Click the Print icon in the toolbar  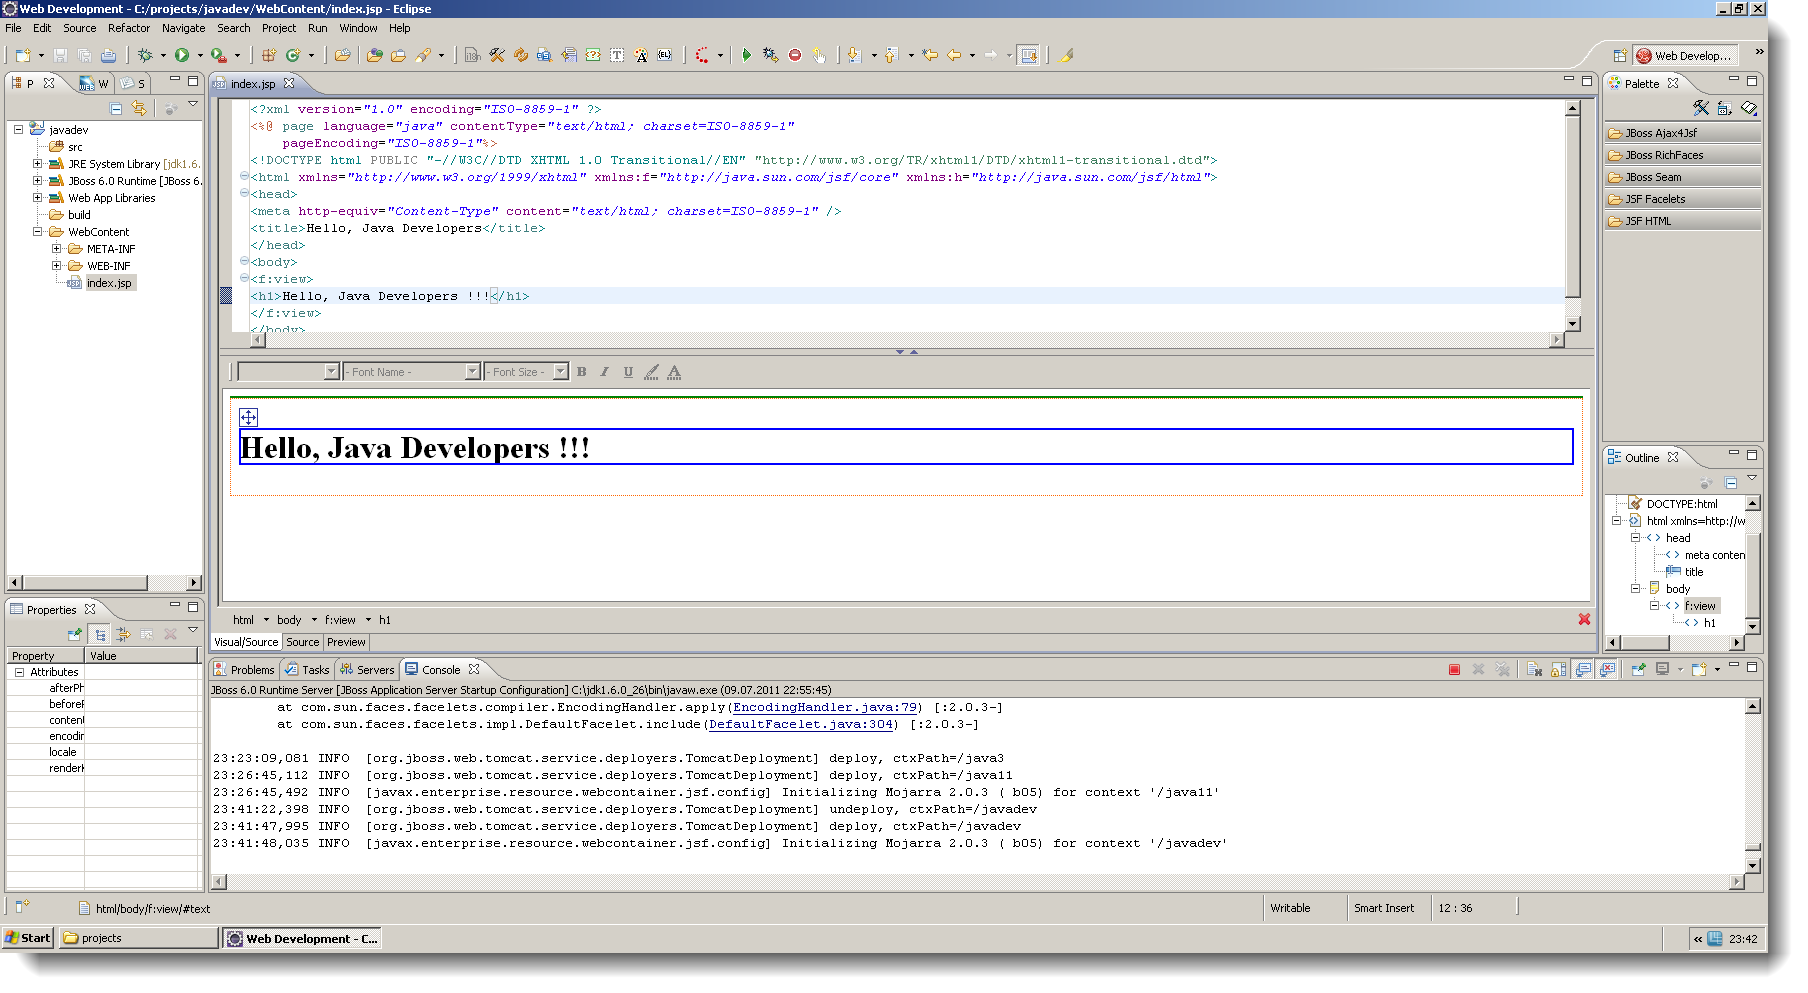(108, 55)
